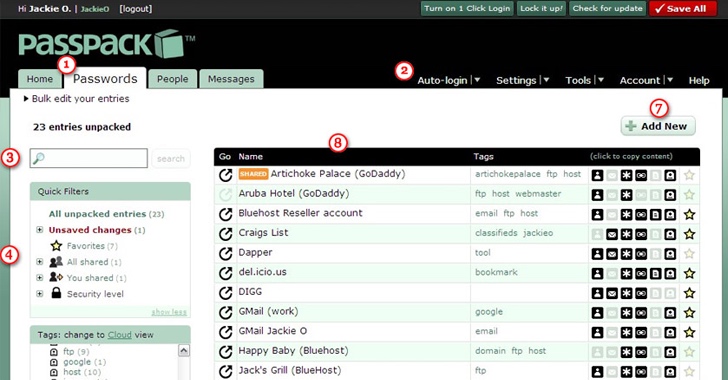Star the Aruba Hotel (GoDaddy) entry

tap(689, 195)
